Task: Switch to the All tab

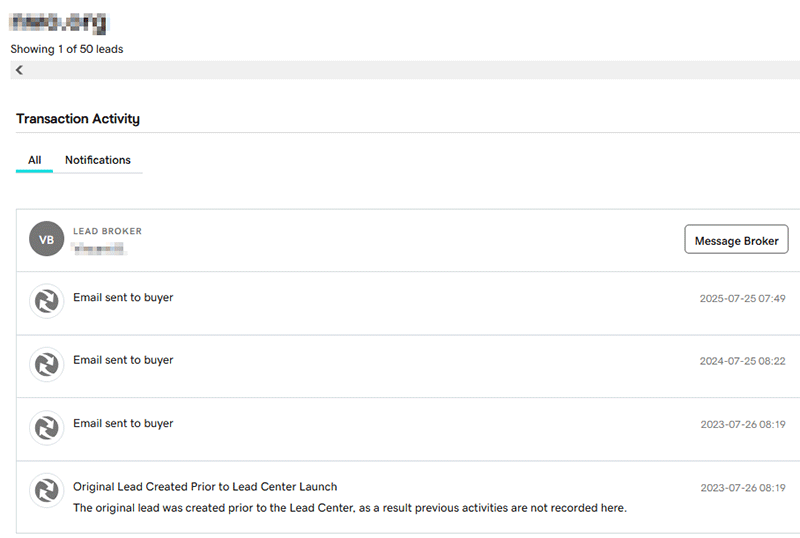Action: pyautogui.click(x=35, y=160)
